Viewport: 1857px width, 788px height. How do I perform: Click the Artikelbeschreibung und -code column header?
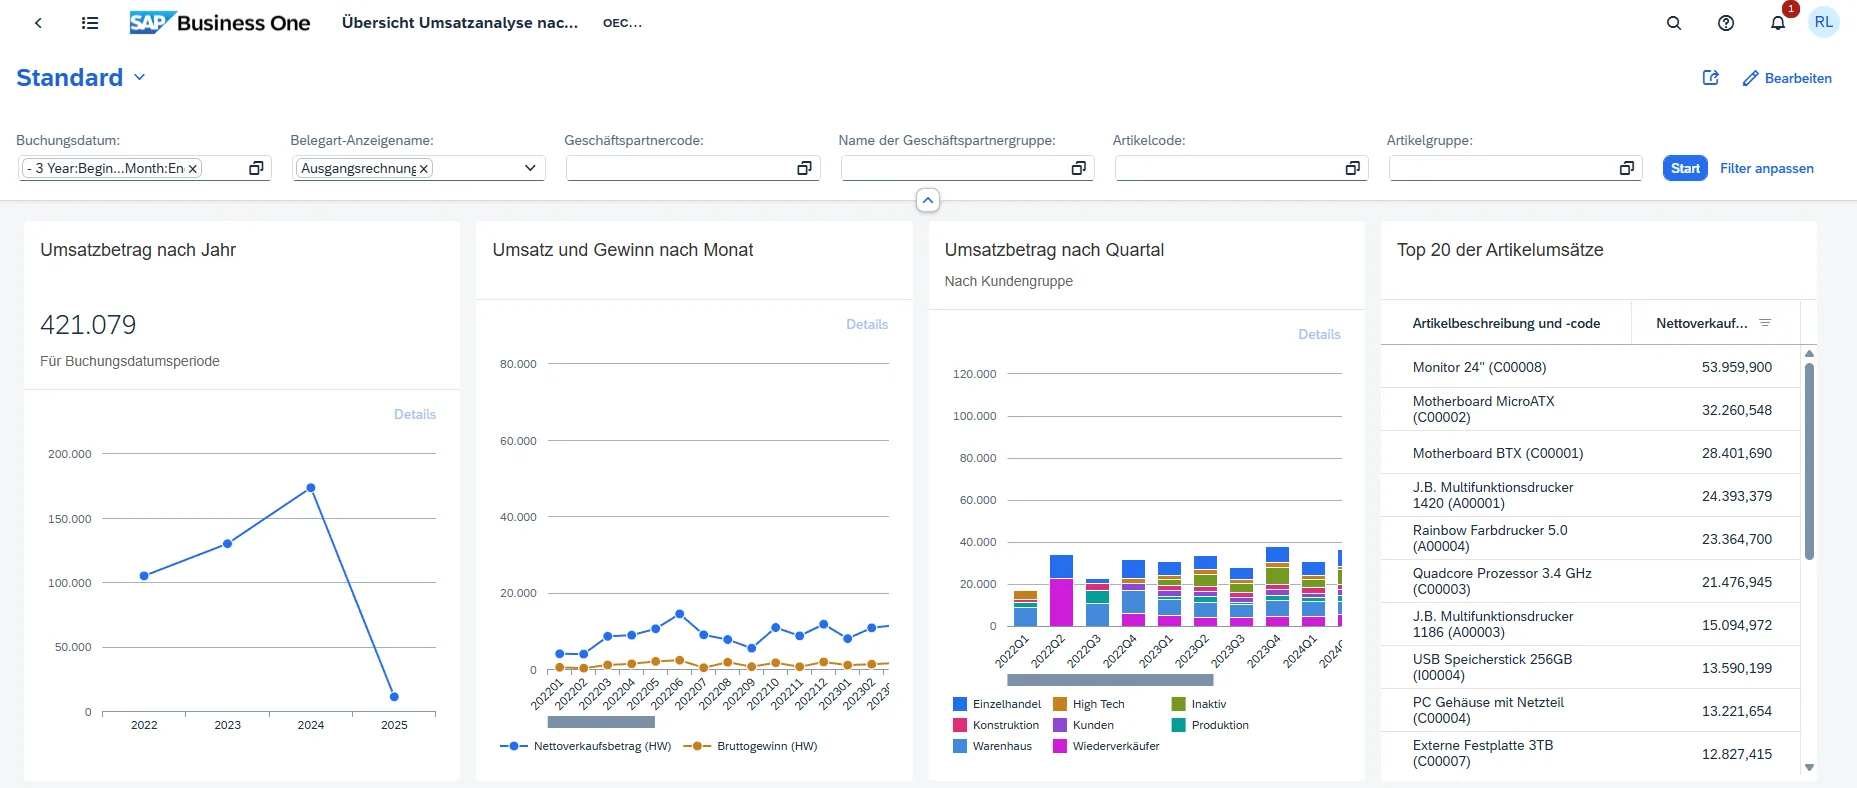[1505, 323]
